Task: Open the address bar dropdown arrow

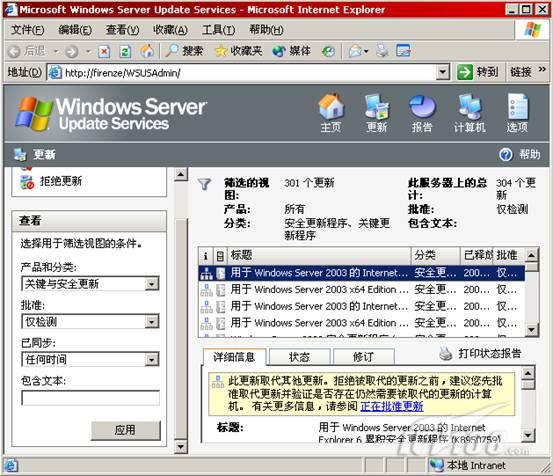Action: pyautogui.click(x=443, y=73)
